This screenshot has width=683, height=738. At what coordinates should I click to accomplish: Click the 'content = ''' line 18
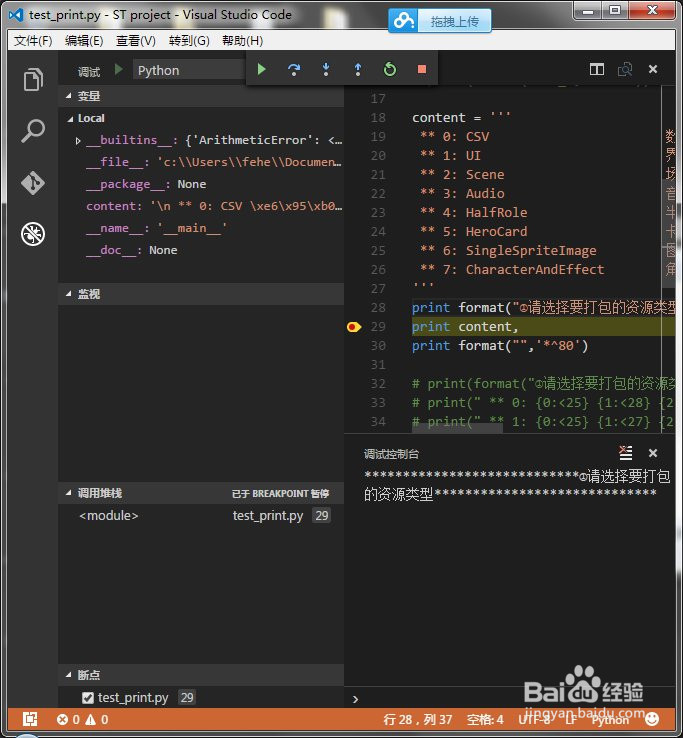pos(461,117)
